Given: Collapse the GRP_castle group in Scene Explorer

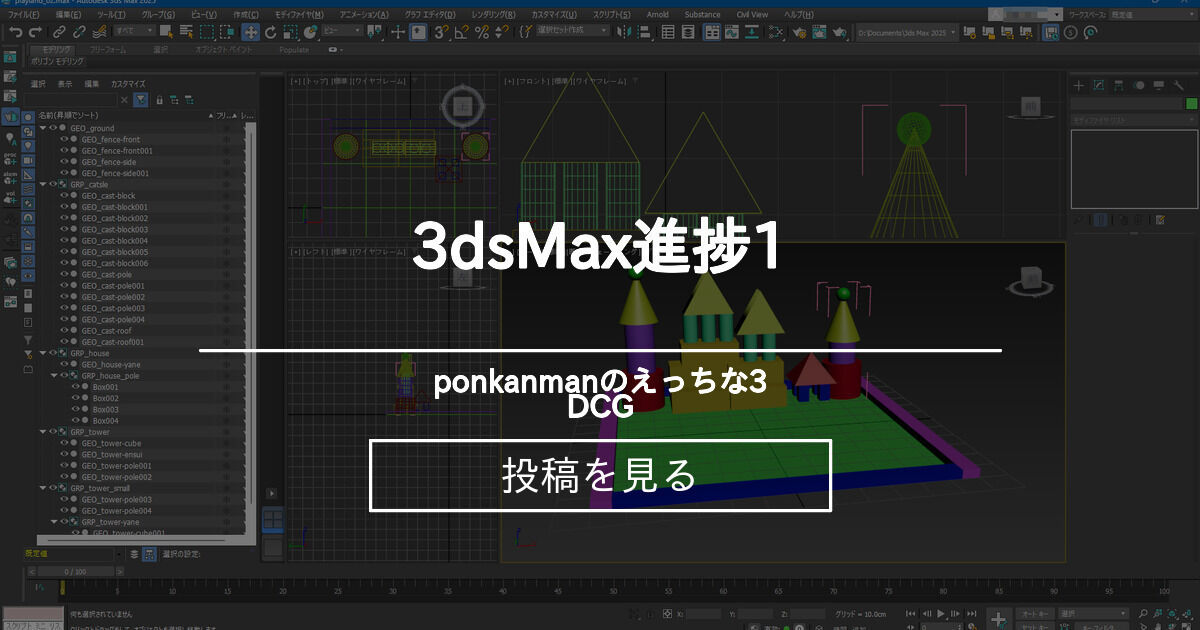Looking at the screenshot, I should (44, 184).
